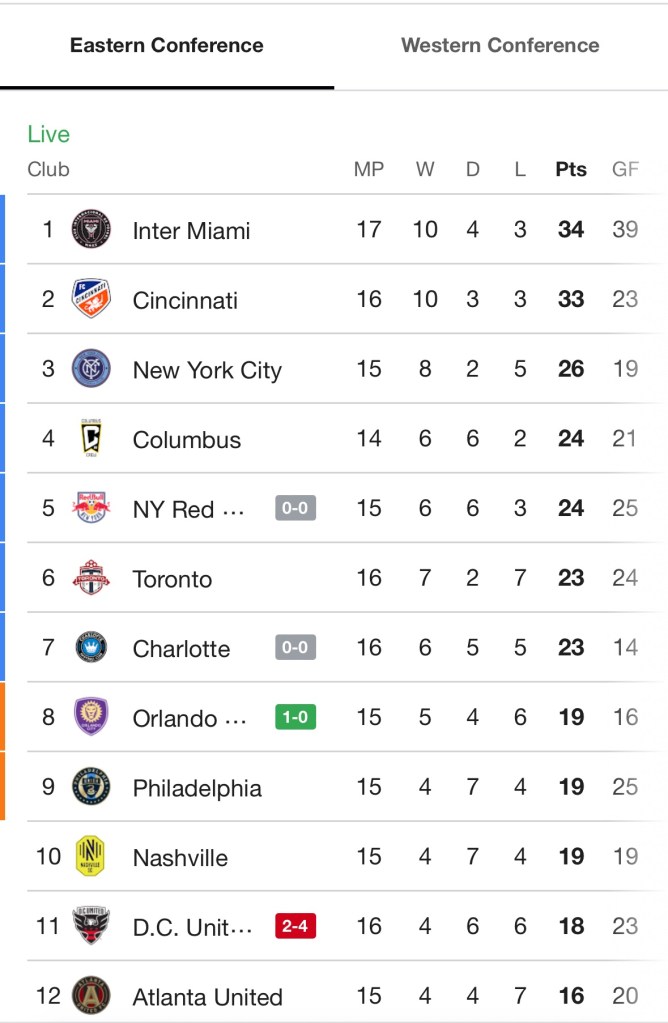The width and height of the screenshot is (668, 1023).
Task: Click the Charlotte FC logo
Action: 91,648
